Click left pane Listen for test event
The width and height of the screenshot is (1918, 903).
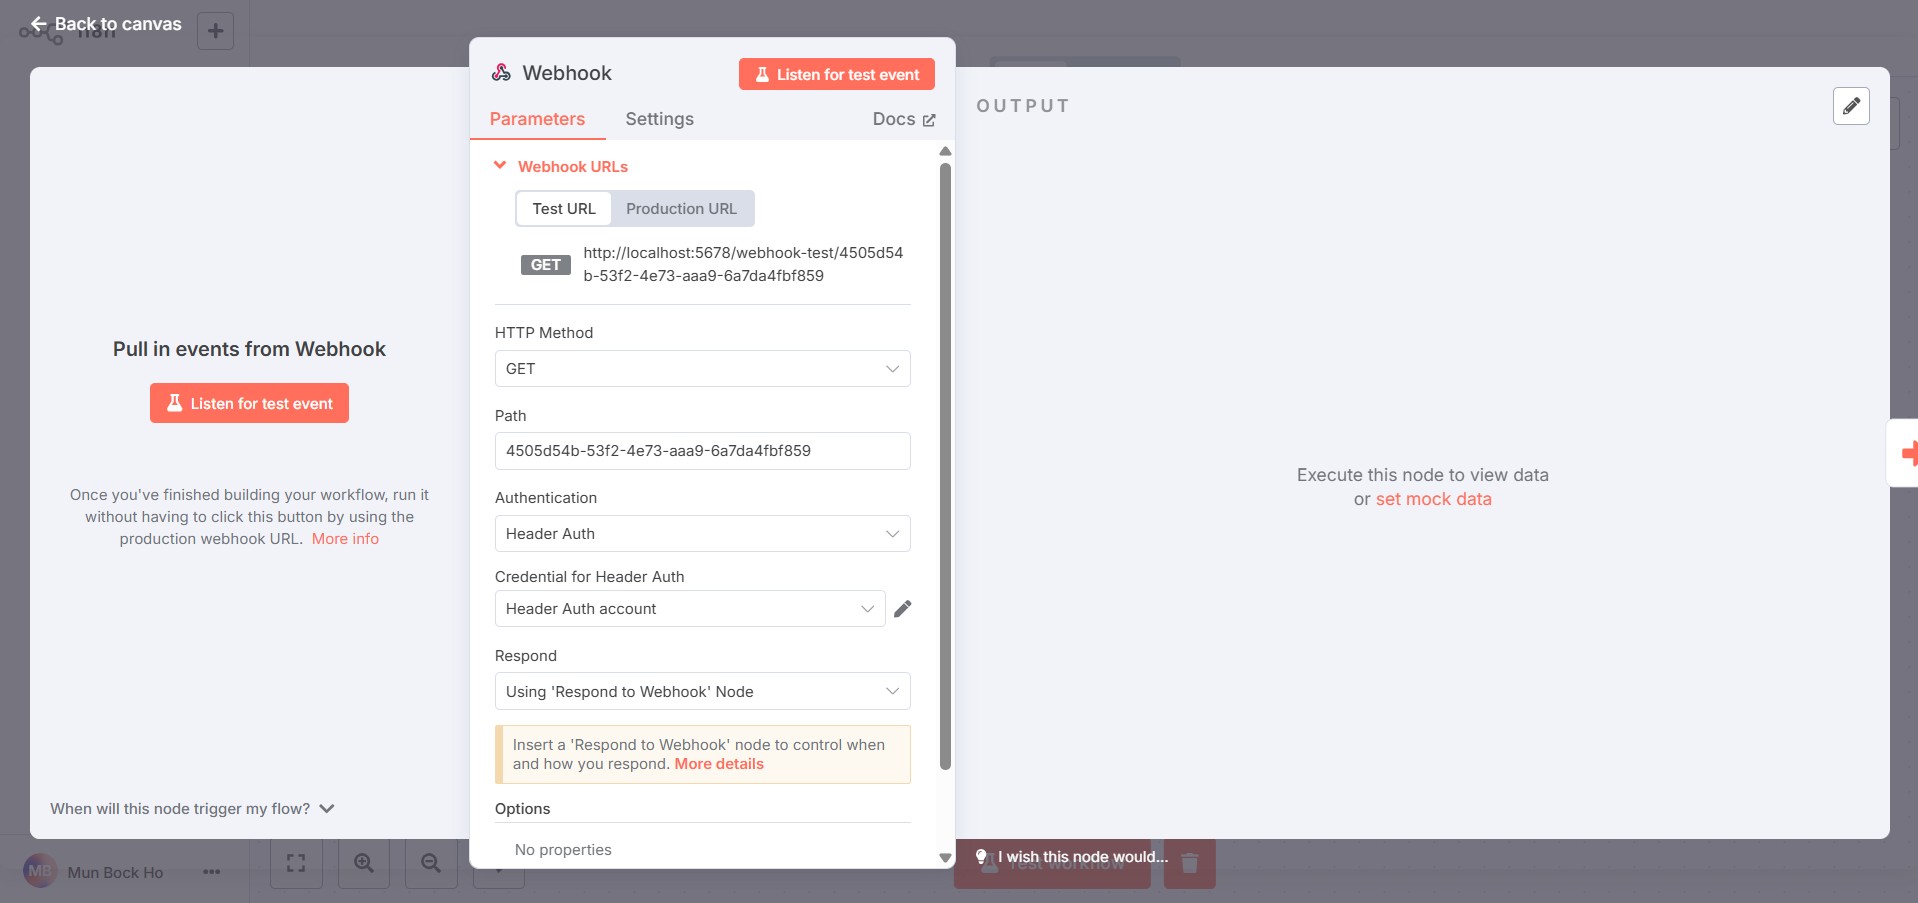tap(249, 403)
